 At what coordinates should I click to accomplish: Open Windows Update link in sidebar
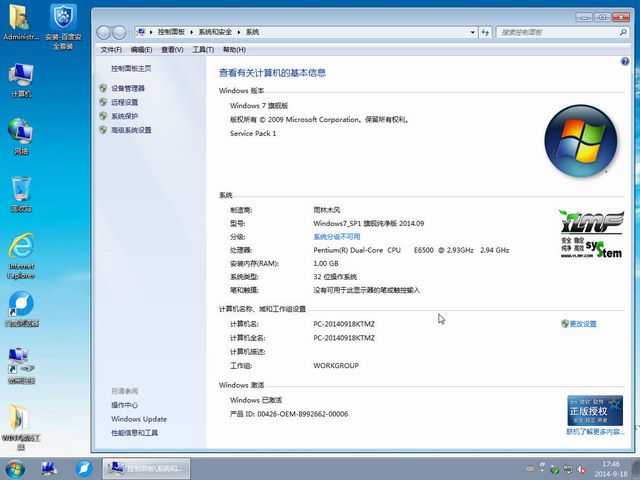click(139, 419)
